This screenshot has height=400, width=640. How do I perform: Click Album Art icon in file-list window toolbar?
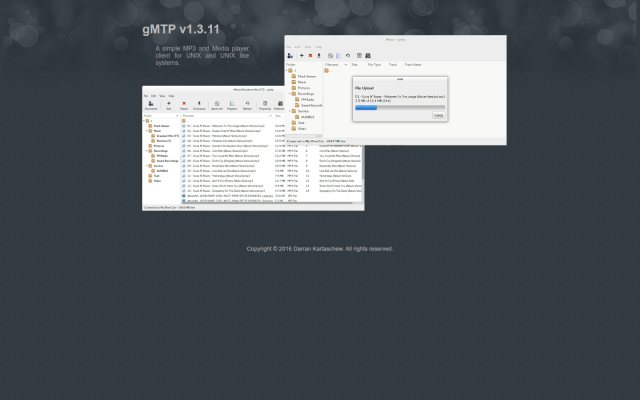pos(217,104)
